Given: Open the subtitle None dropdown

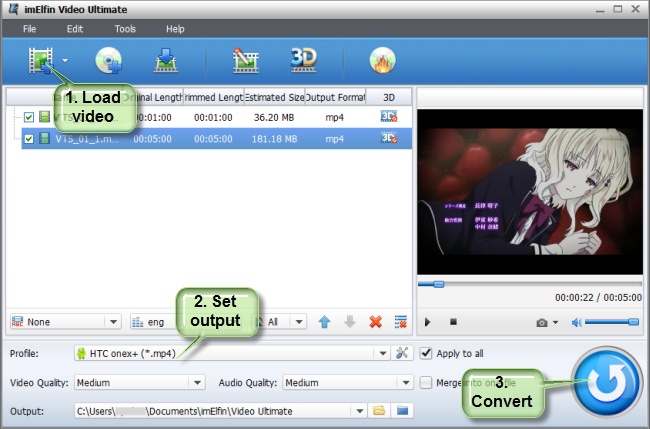Looking at the screenshot, I should [x=65, y=322].
